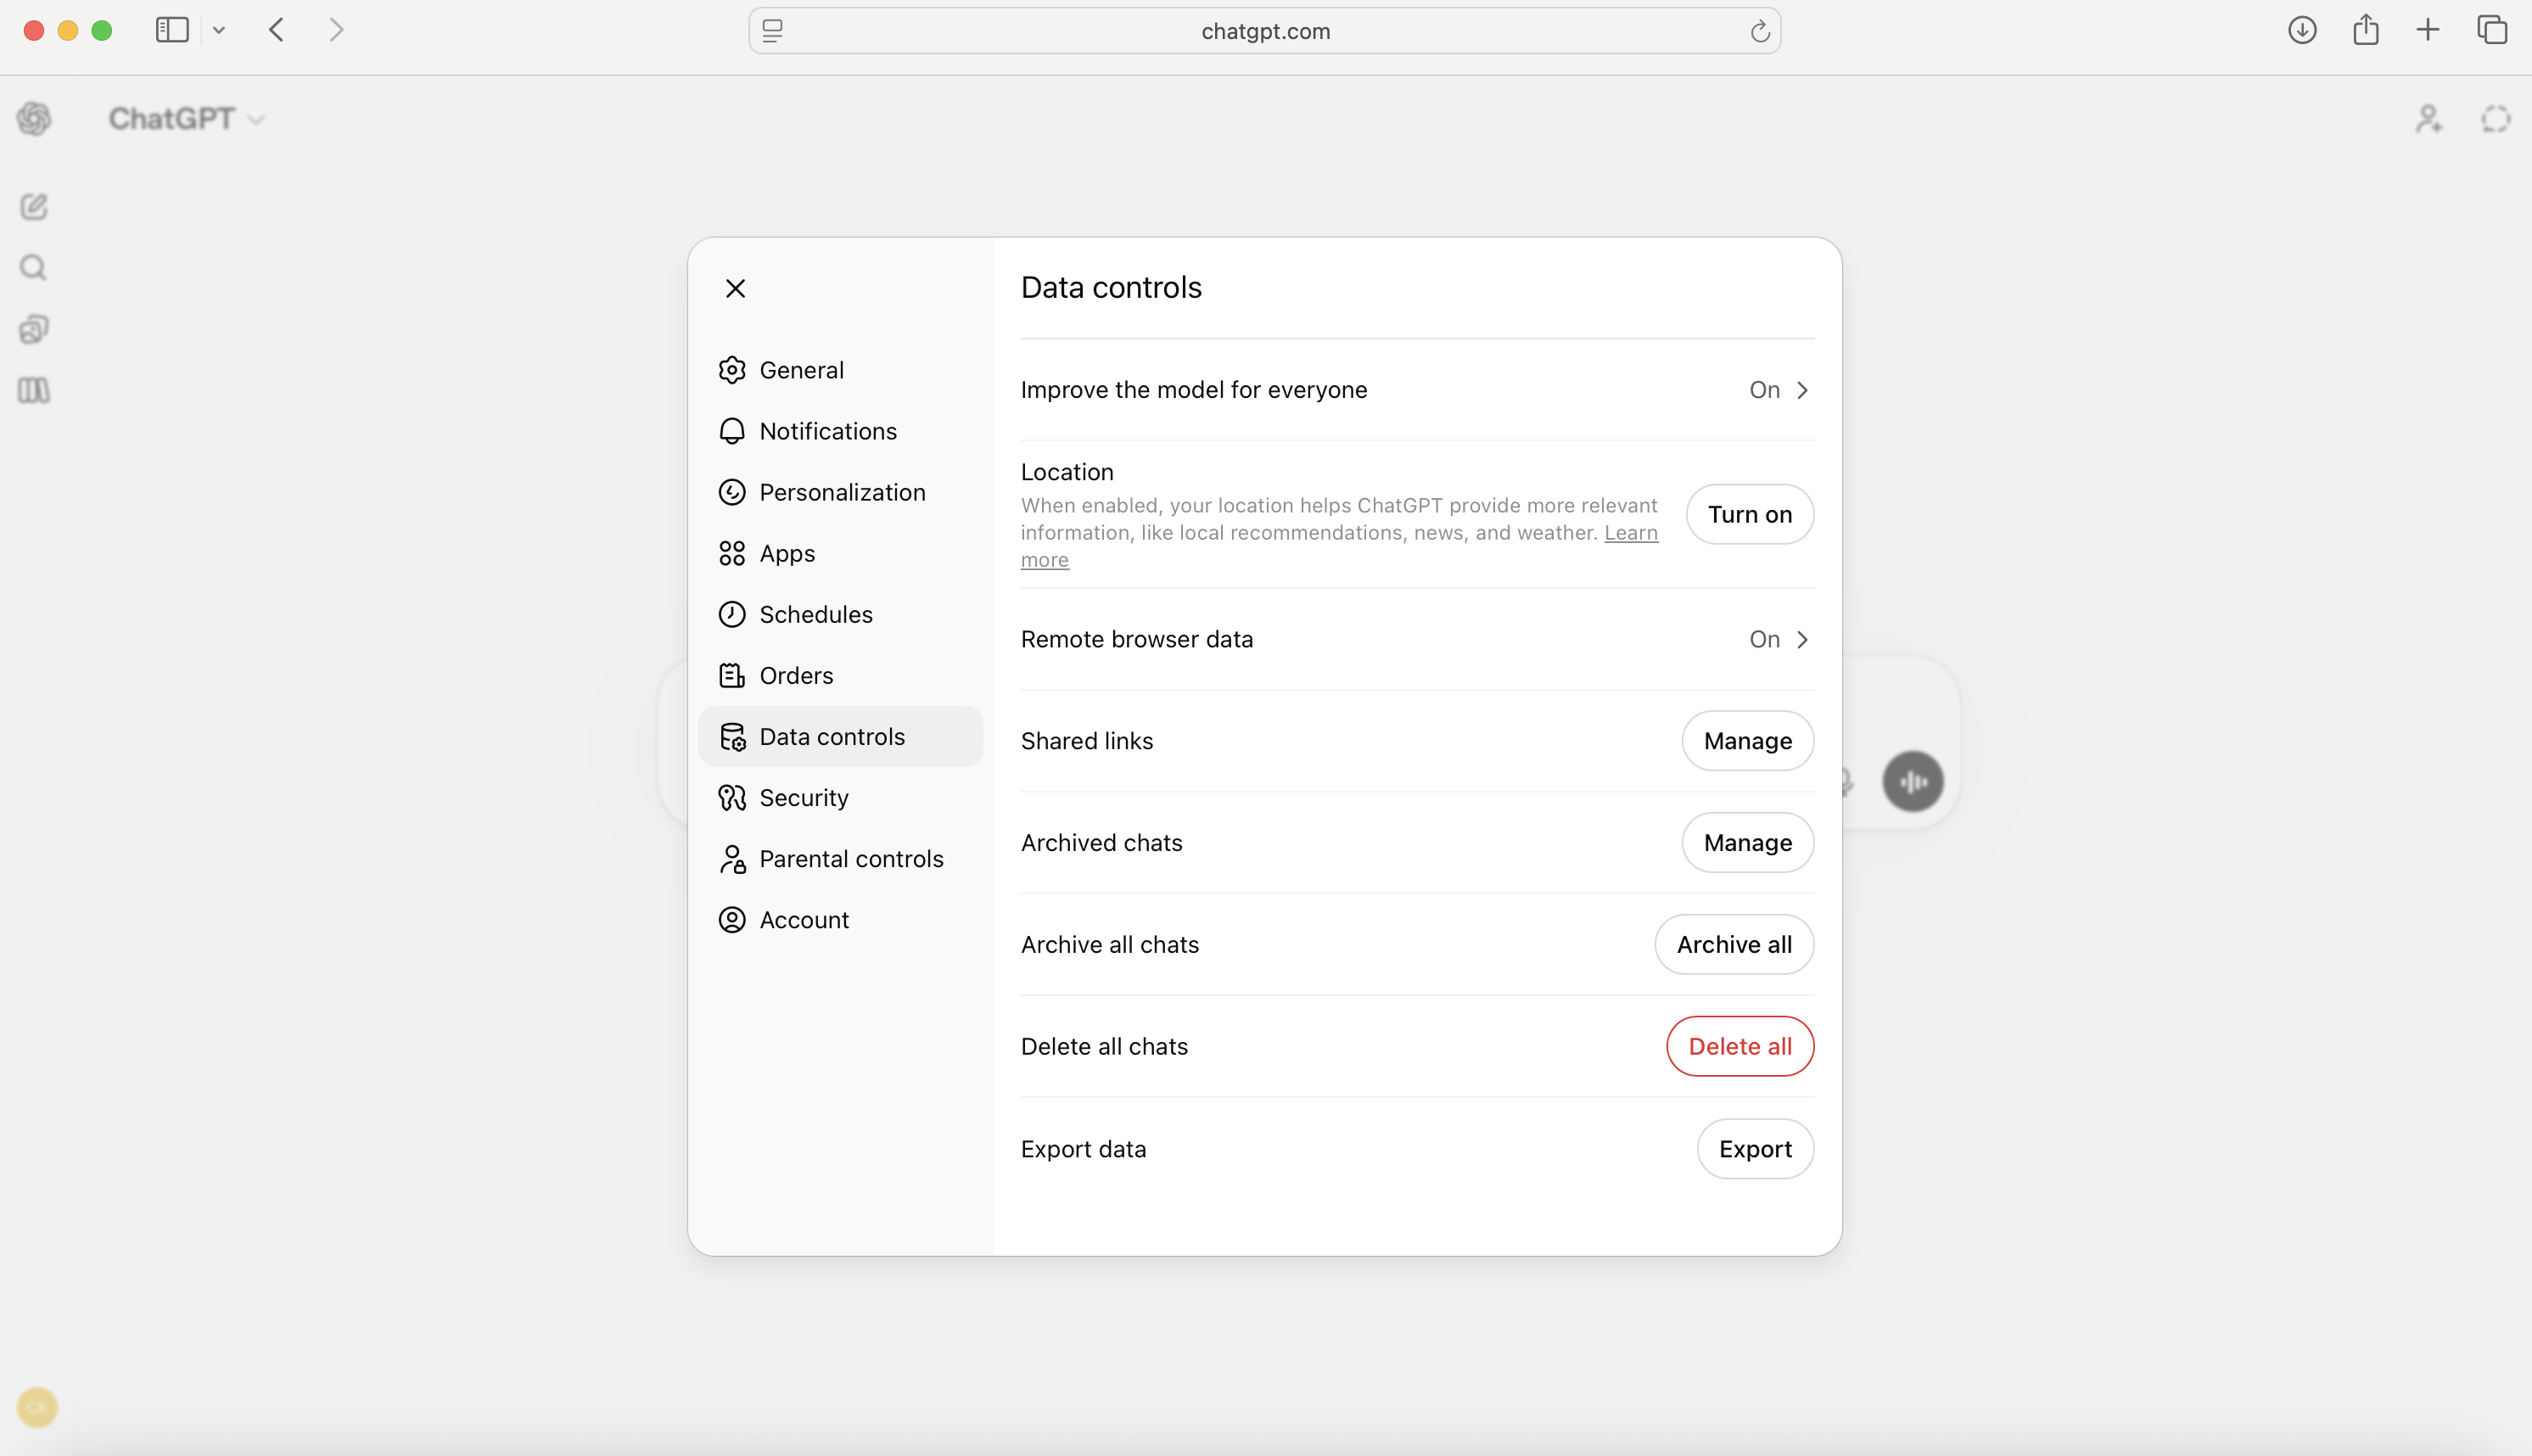Click the Notifications bell icon
The height and width of the screenshot is (1456, 2532).
pos(732,431)
